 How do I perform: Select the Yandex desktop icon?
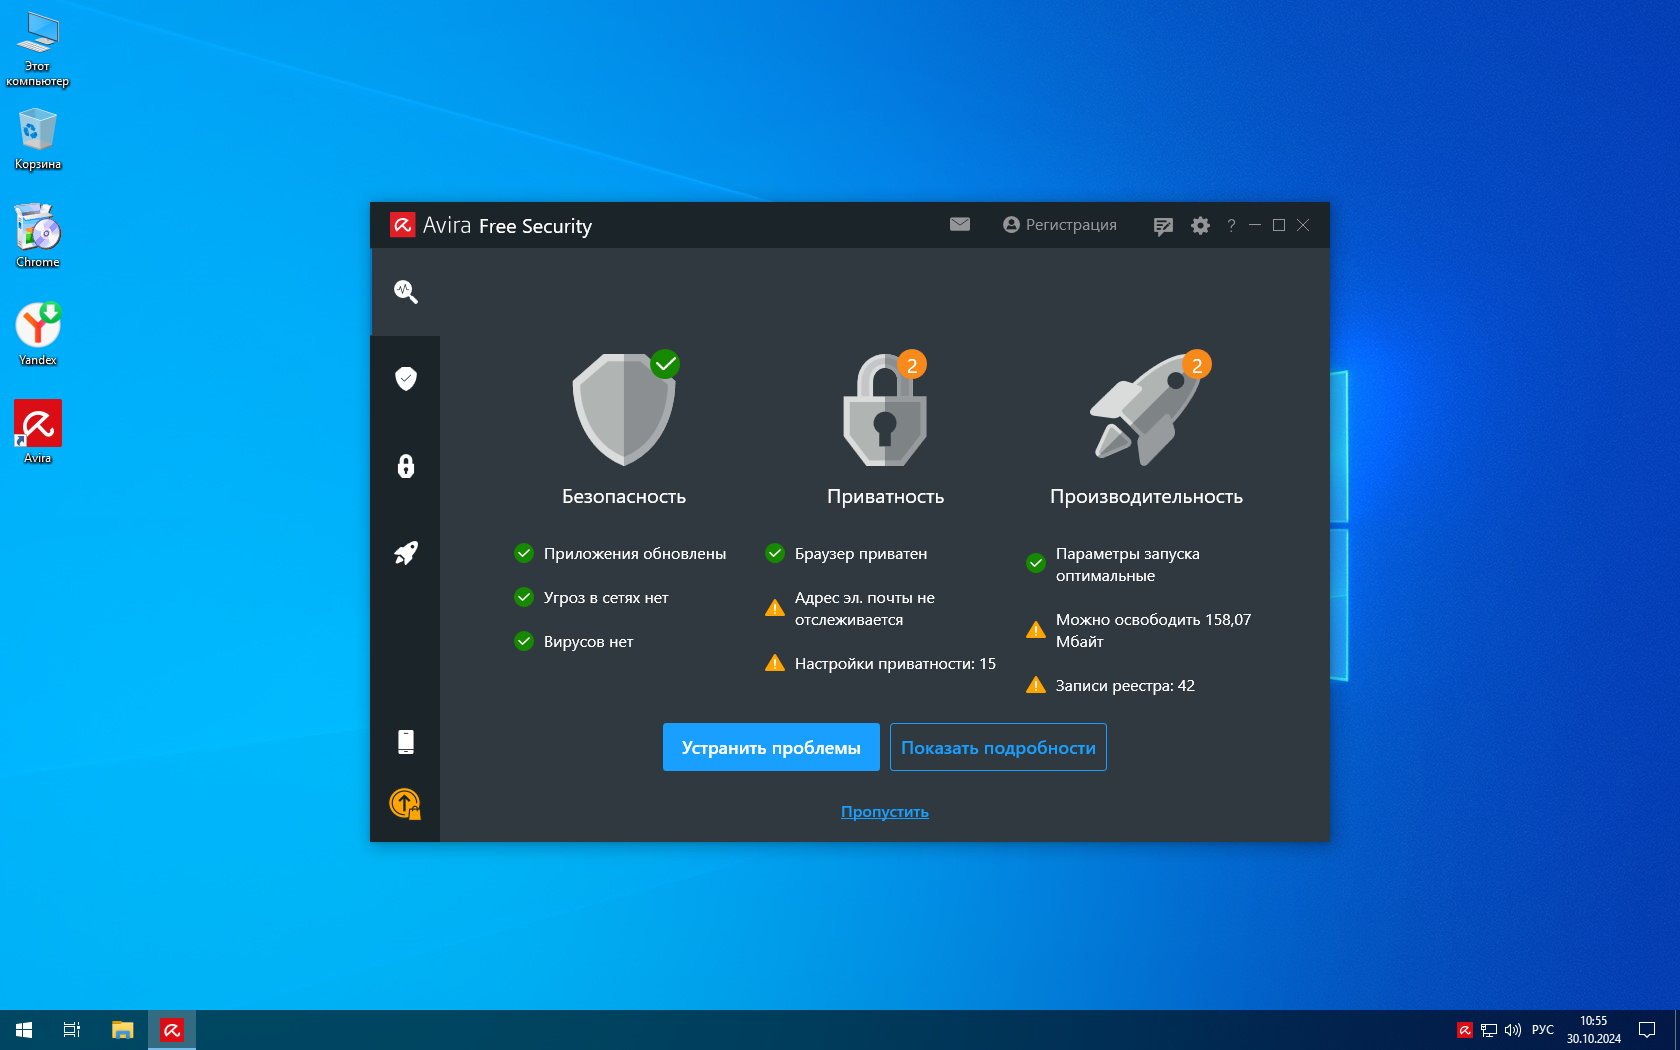(38, 334)
